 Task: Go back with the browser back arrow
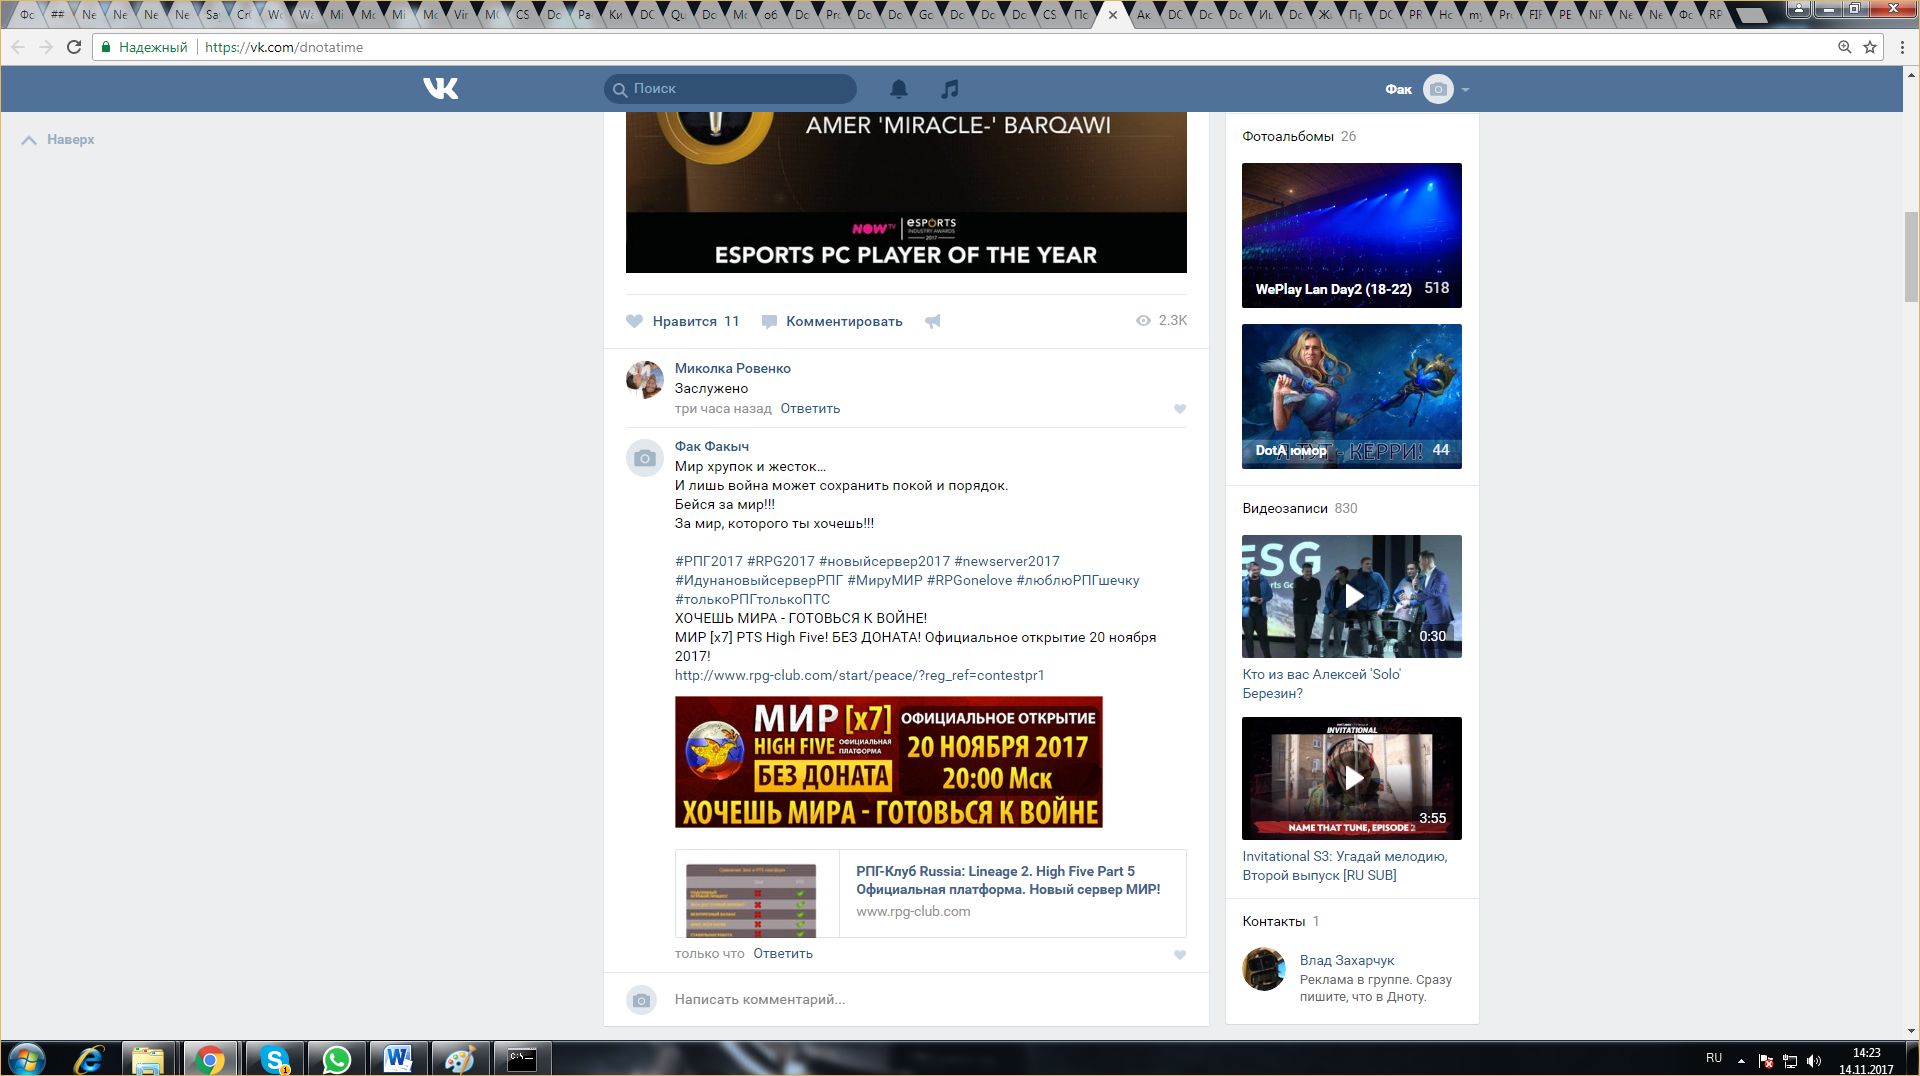tap(18, 47)
